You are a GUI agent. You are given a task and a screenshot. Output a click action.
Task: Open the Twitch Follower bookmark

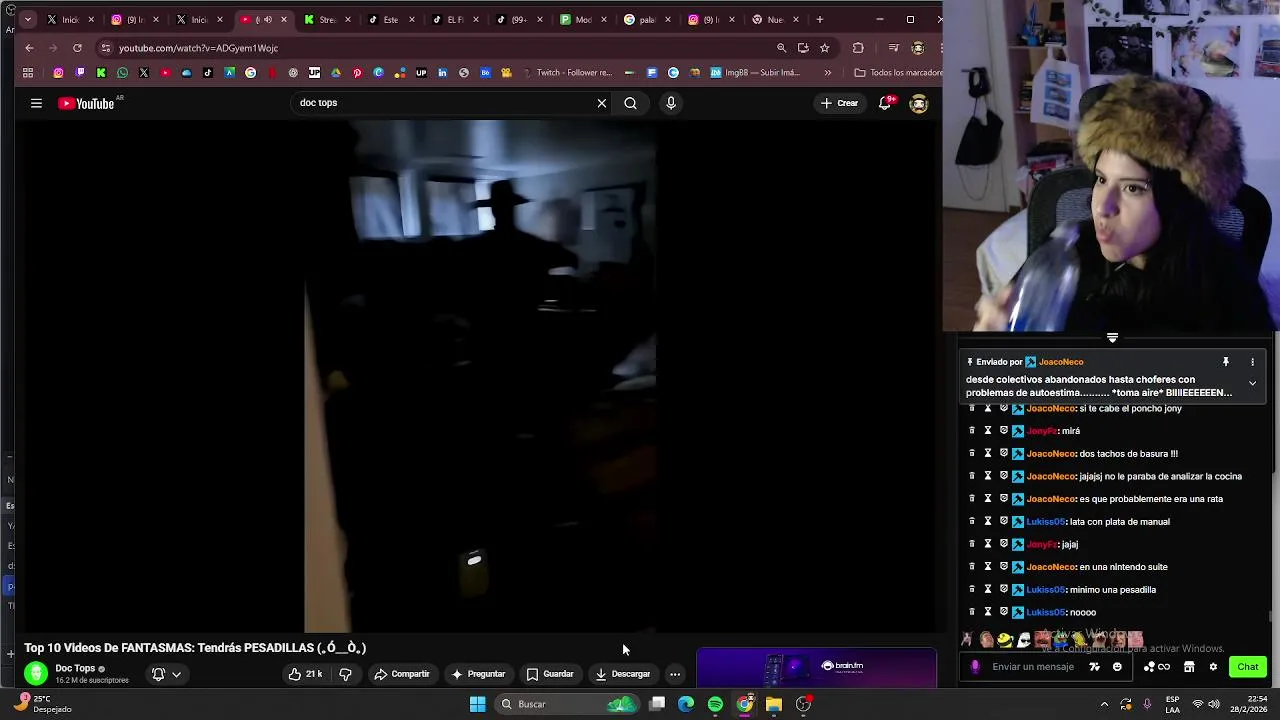[x=566, y=73]
